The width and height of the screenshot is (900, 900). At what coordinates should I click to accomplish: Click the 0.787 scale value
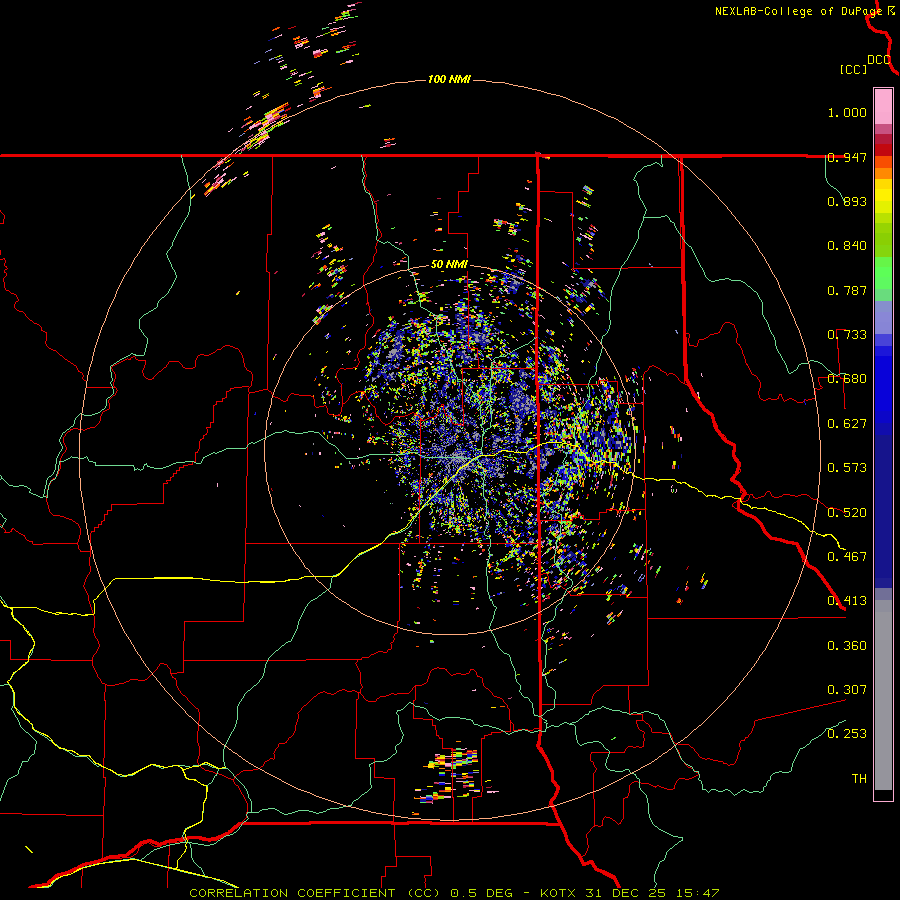coord(847,290)
